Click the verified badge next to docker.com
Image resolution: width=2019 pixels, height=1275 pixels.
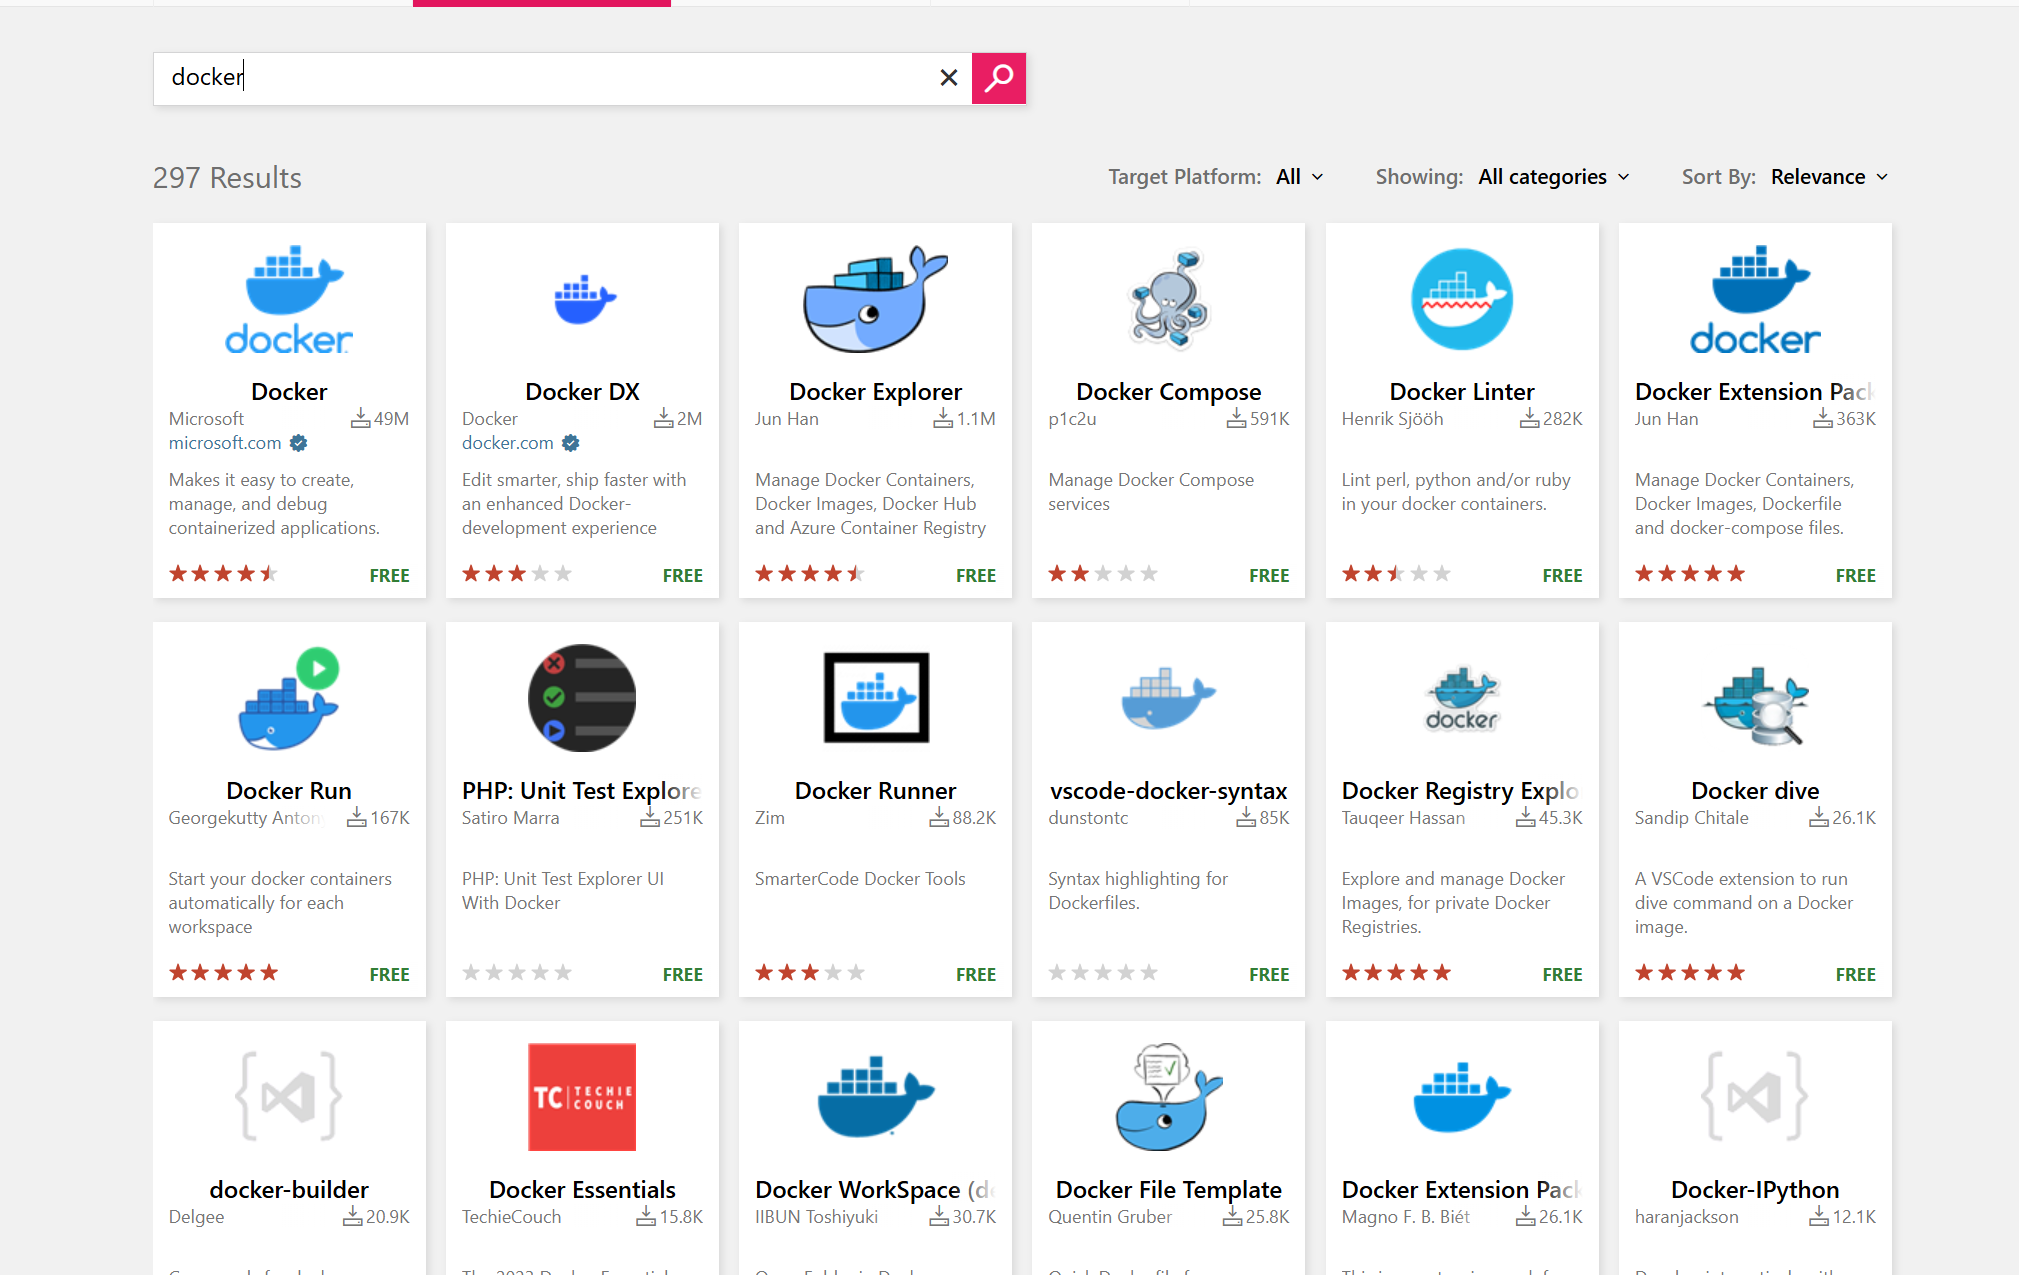click(570, 443)
